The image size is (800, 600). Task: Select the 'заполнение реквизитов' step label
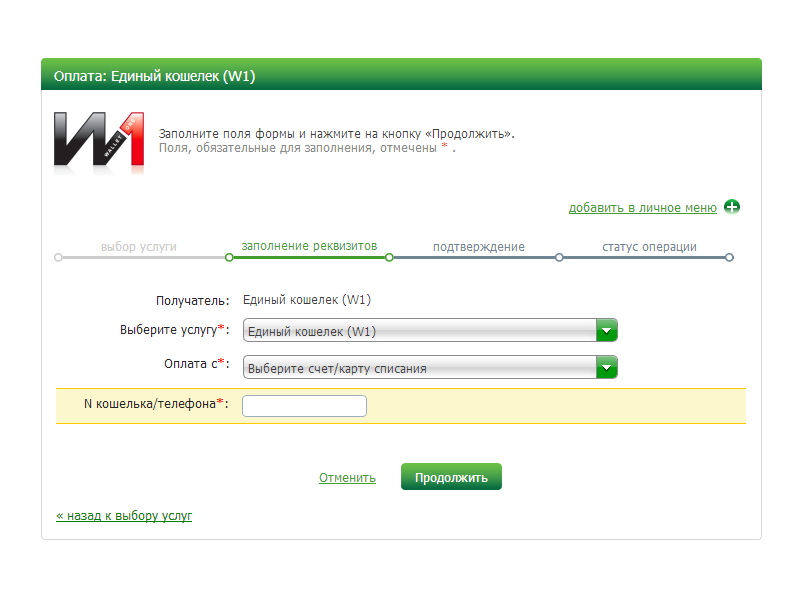[309, 246]
